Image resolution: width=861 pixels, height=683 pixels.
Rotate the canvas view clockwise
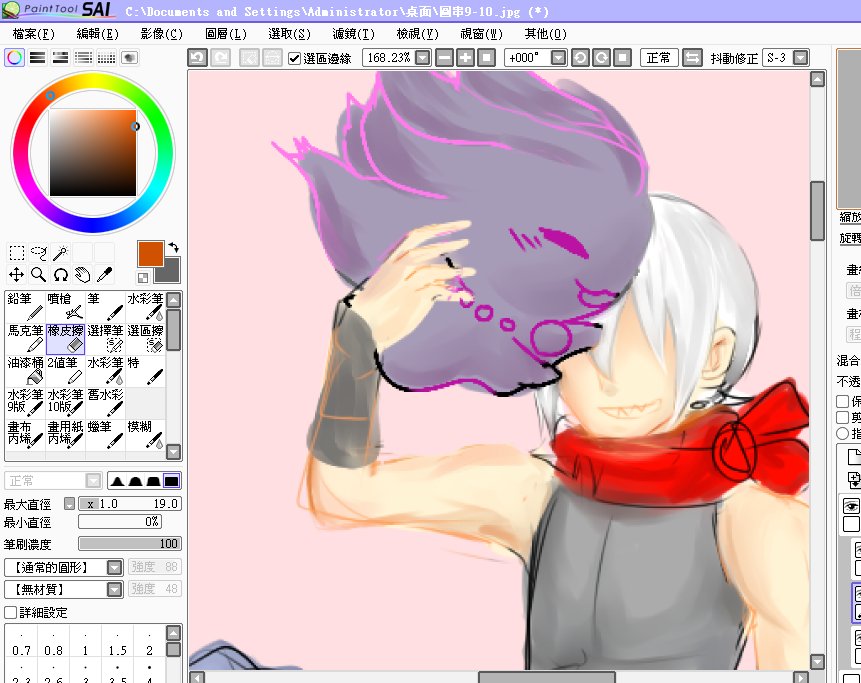click(601, 58)
